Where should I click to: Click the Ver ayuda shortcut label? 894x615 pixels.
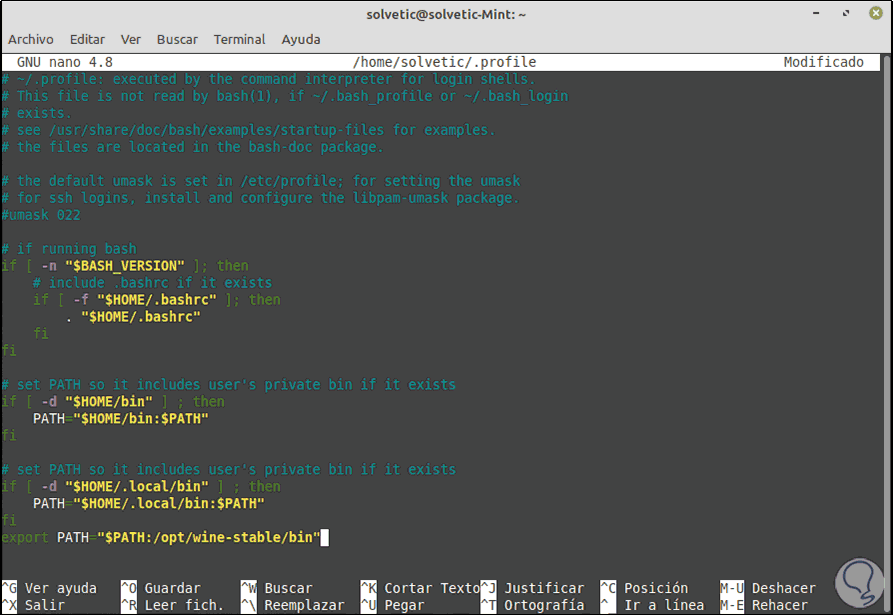[x=61, y=588]
